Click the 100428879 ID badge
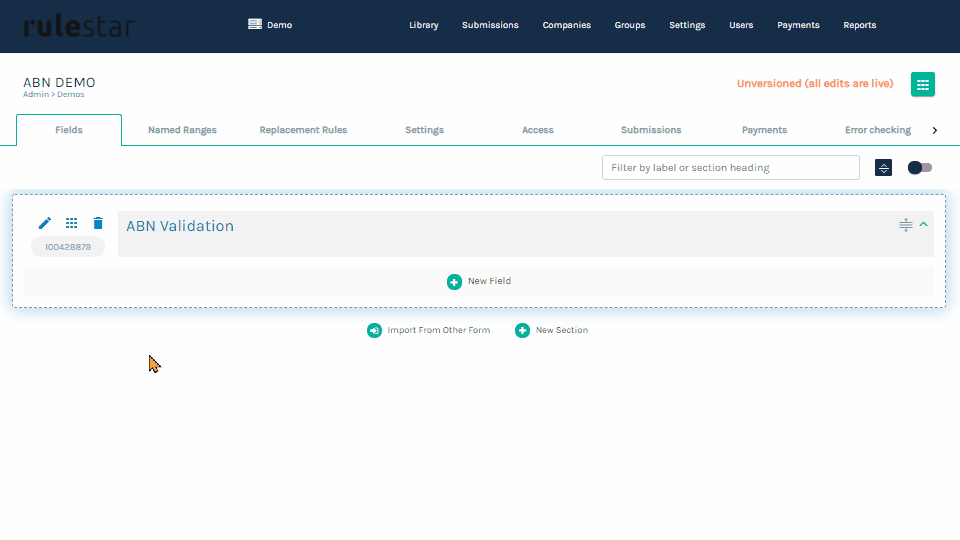This screenshot has width=960, height=540. (68, 247)
